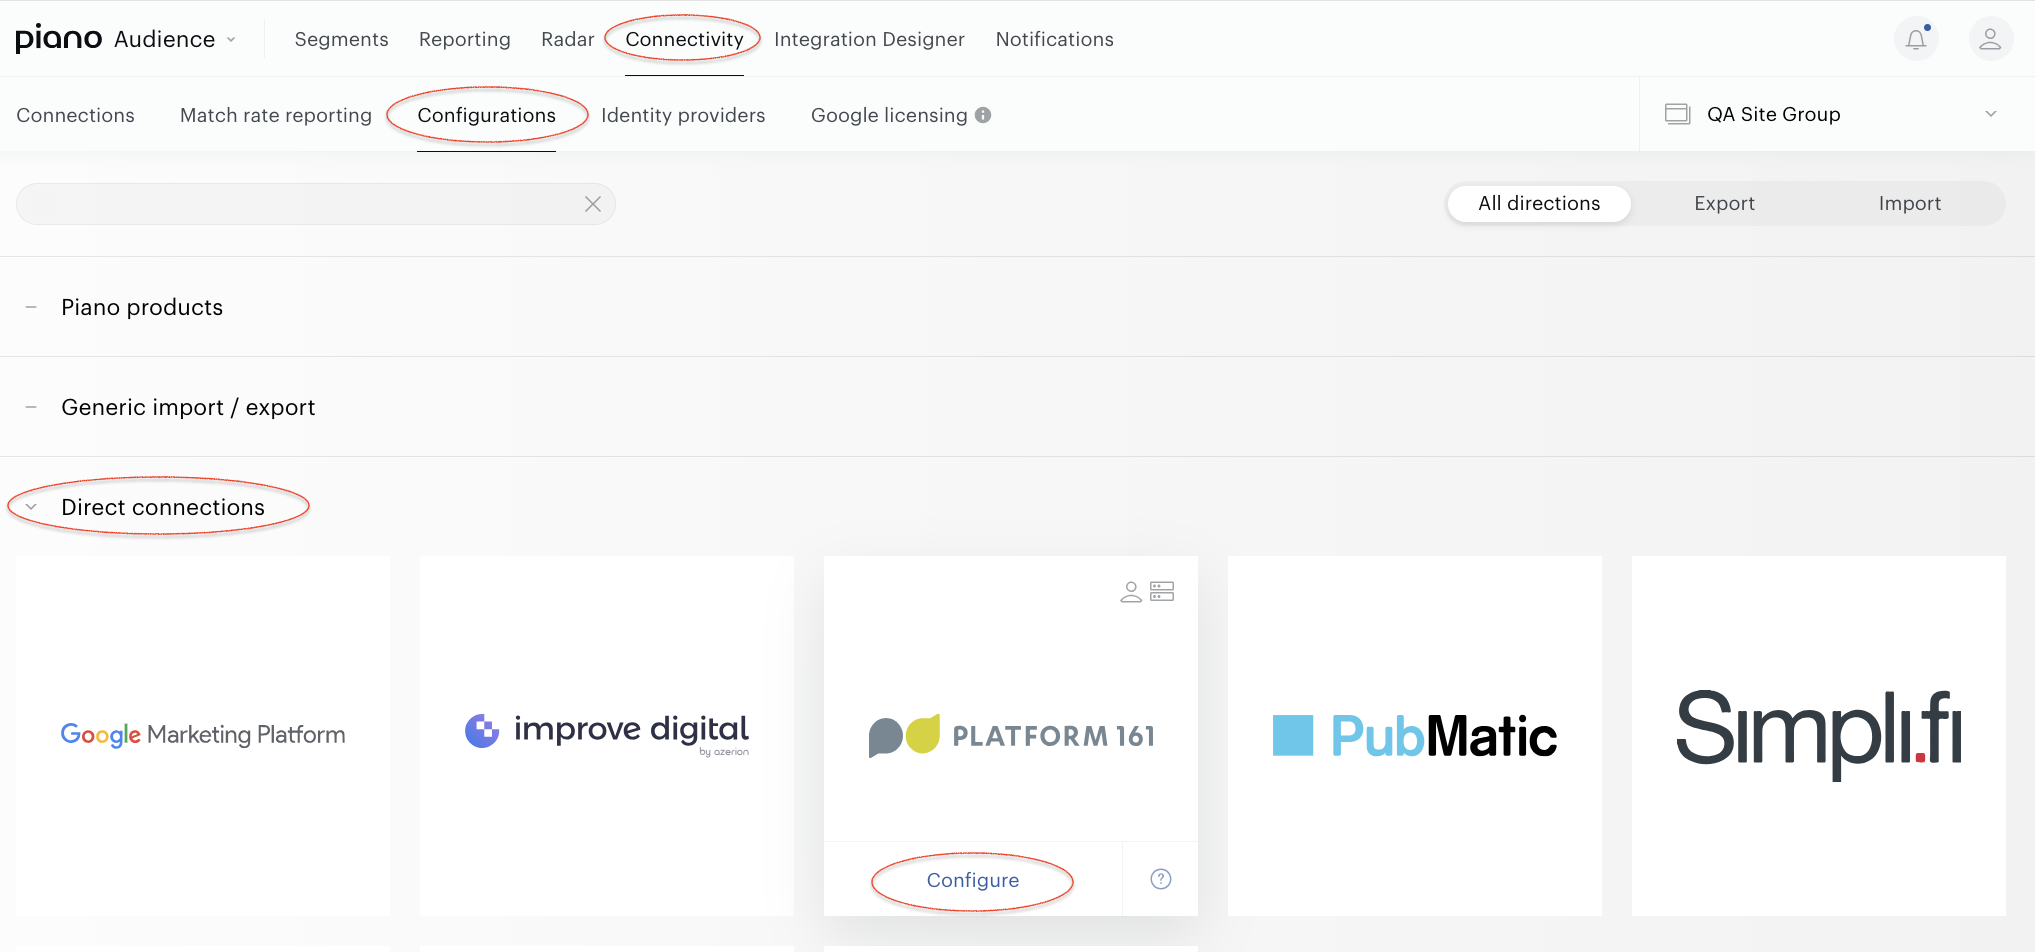
Task: Click Configure on the Platform 161 card
Action: pos(973,880)
